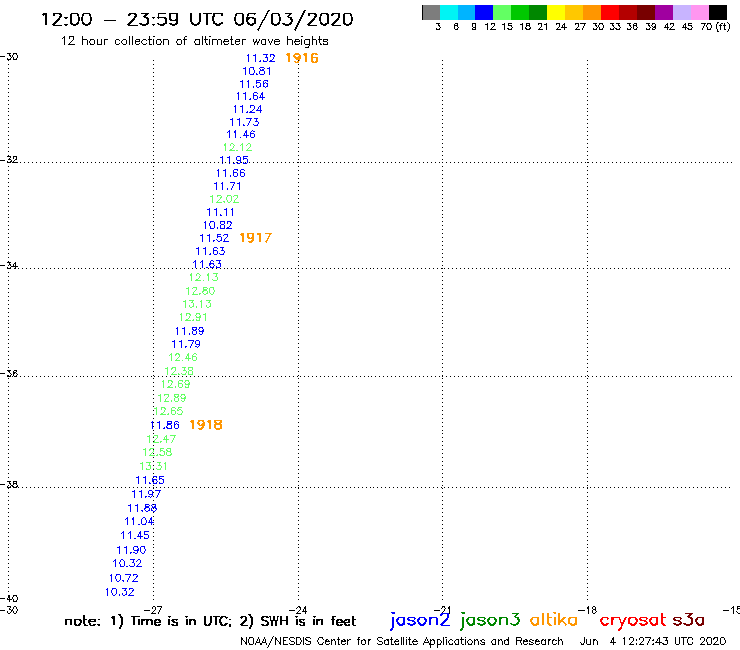Screen dimensions: 740x650
Task: Click the NOAA/NESDIS Center footer credit
Action: (402, 642)
